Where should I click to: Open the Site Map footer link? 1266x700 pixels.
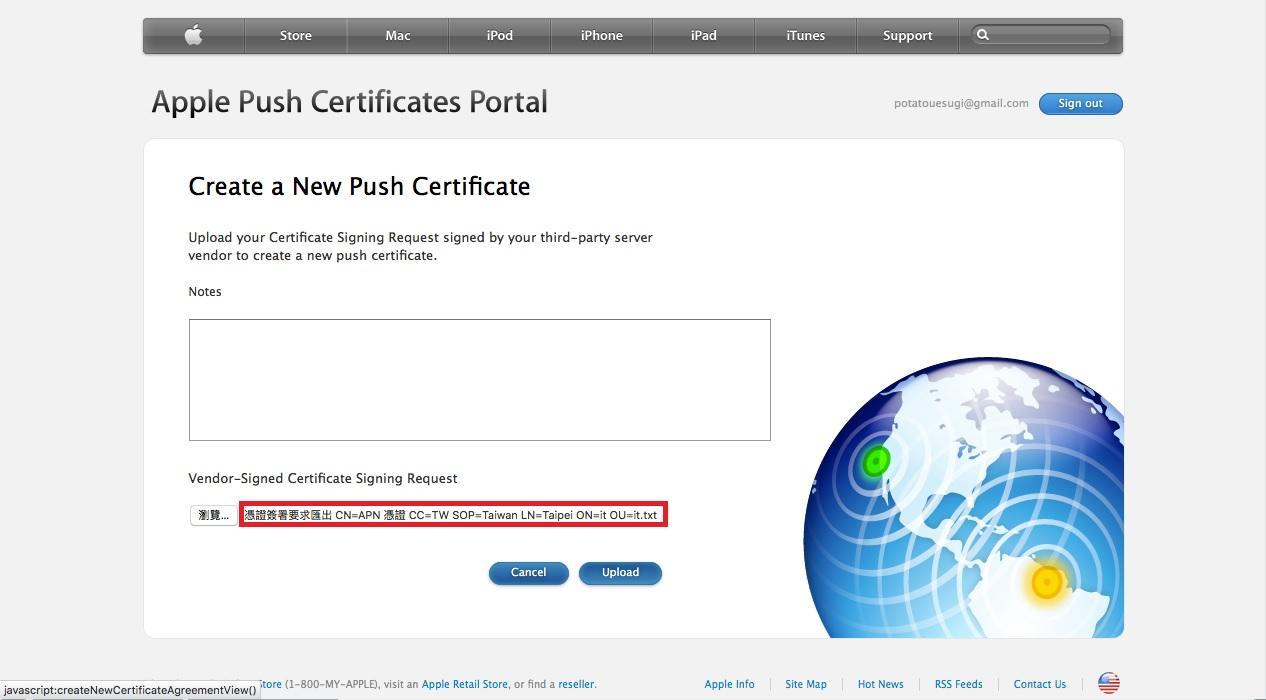(x=806, y=684)
